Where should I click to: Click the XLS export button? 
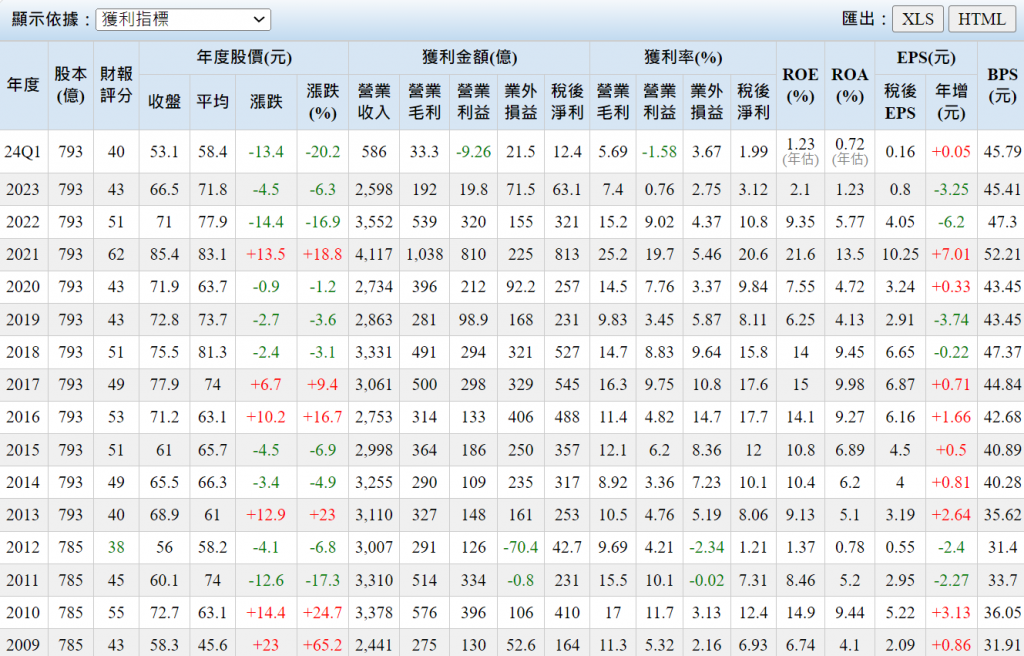coord(917,19)
